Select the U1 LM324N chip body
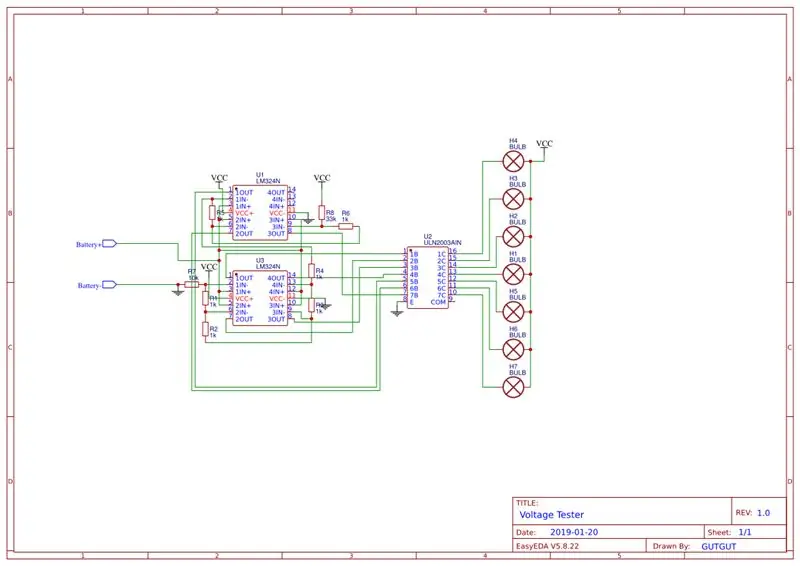This screenshot has width=800, height=566. coord(260,213)
